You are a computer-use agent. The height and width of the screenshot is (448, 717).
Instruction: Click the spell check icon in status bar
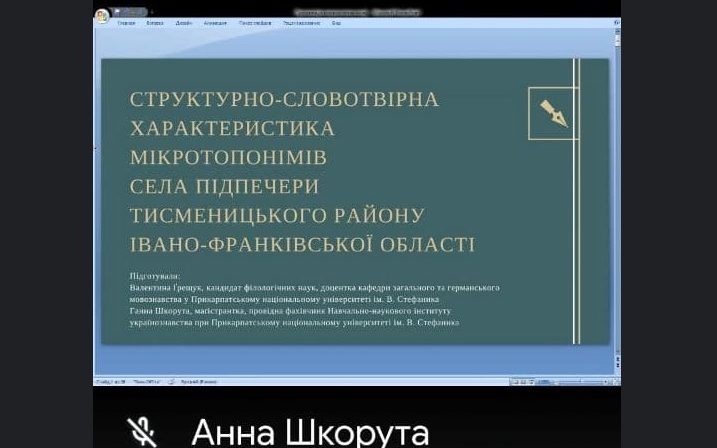coord(171,382)
